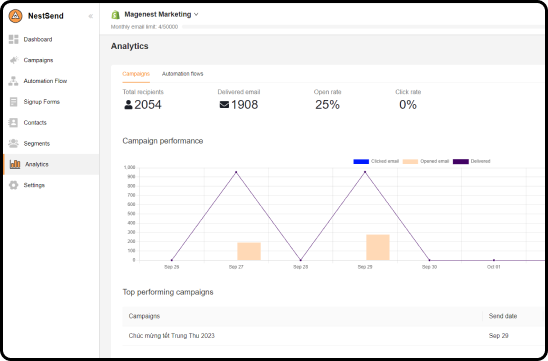Screen dimensions: 548x361
Task: Click the NestSend logo icon
Action: [15, 16]
